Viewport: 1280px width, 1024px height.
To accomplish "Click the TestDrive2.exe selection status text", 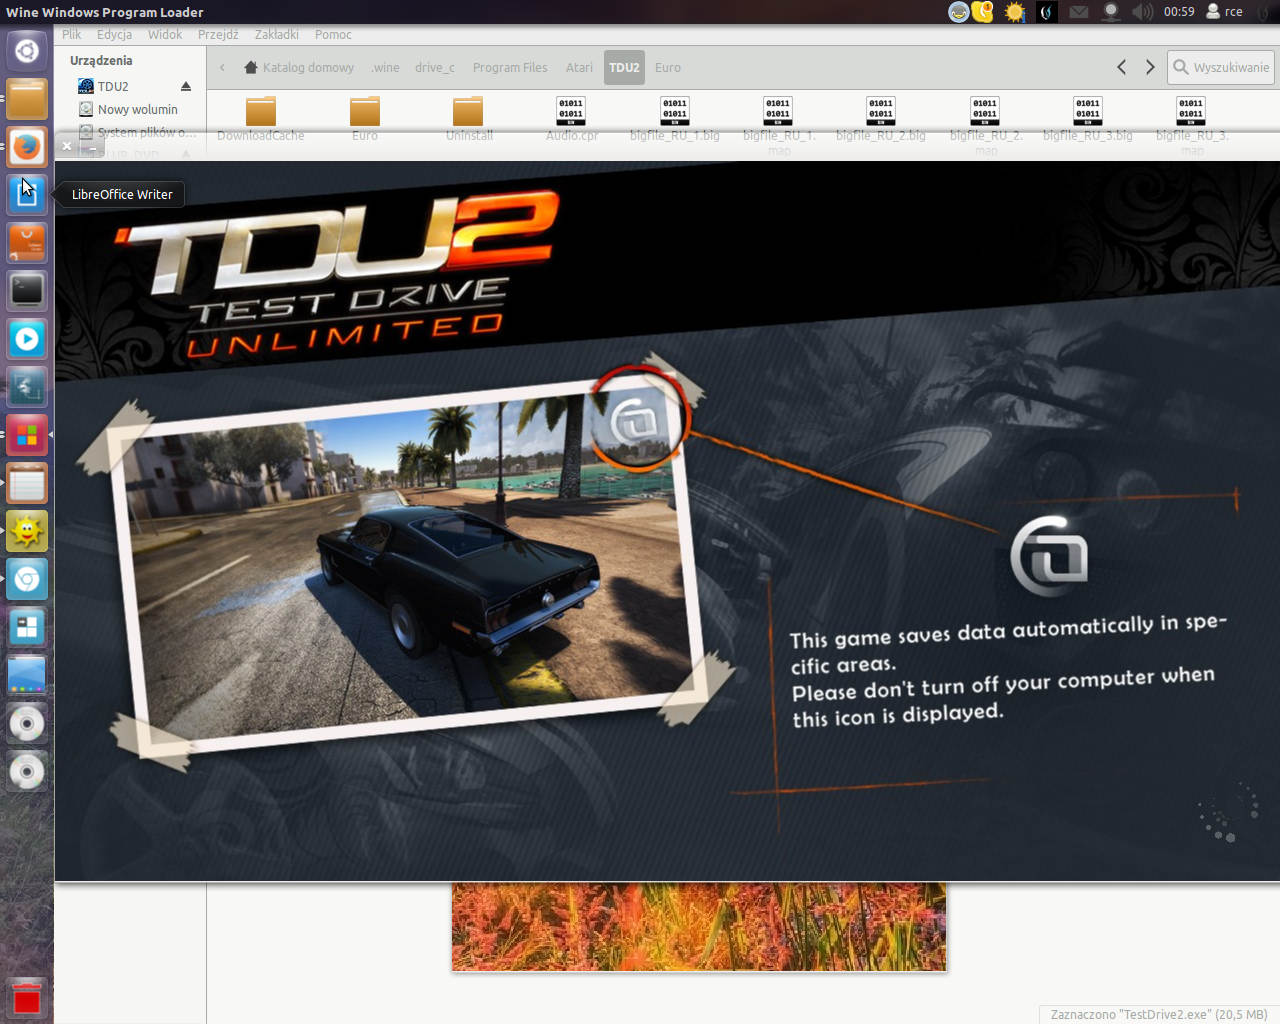I will tap(1159, 1014).
